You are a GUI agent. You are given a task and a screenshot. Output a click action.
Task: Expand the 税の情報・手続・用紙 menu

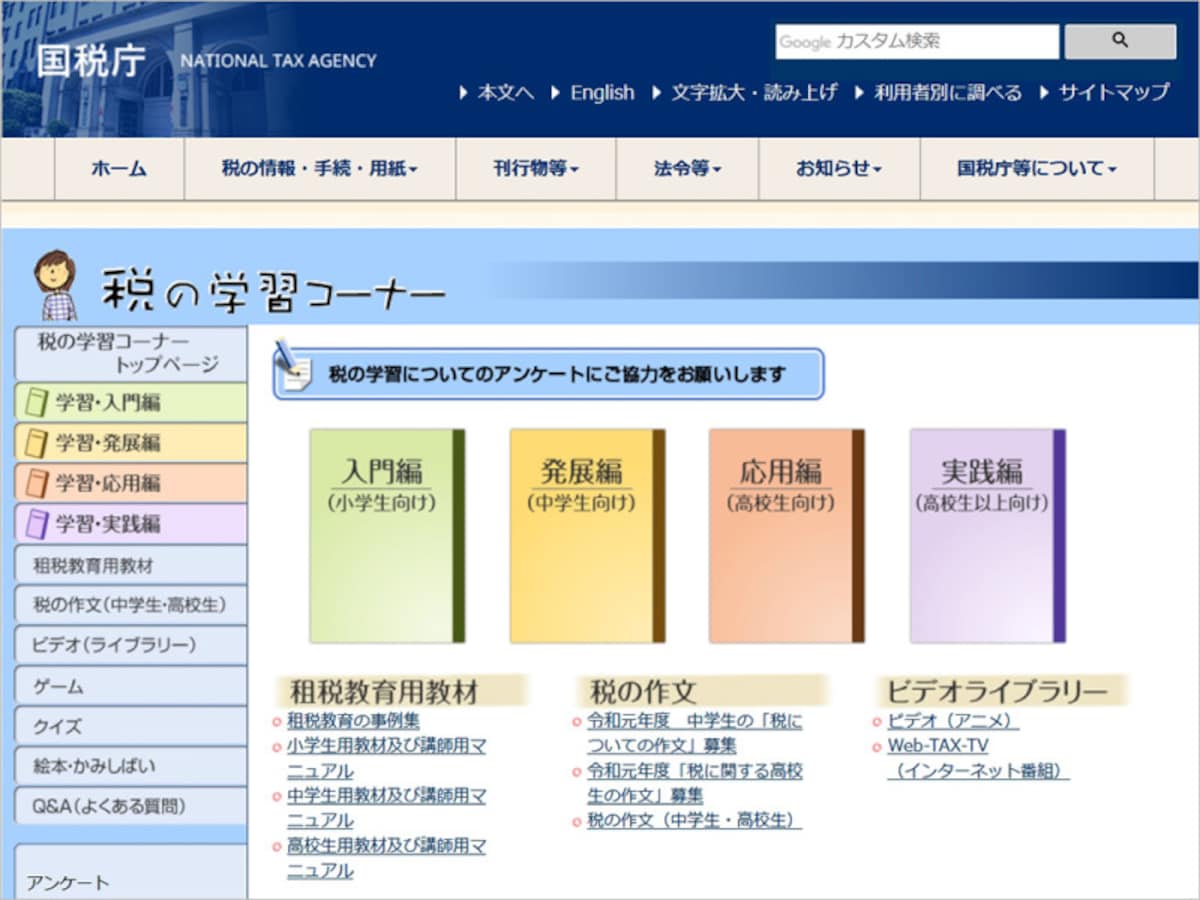click(x=320, y=169)
